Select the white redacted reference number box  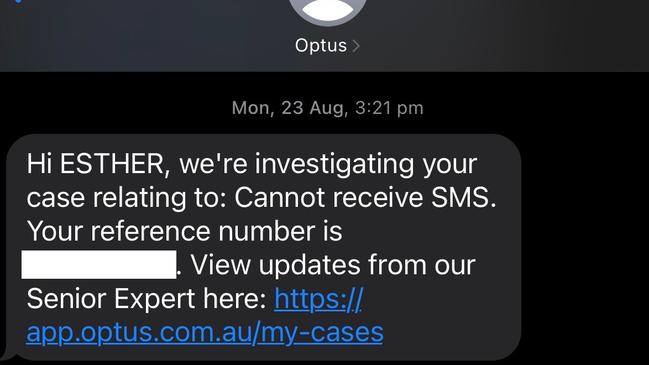pos(99,264)
